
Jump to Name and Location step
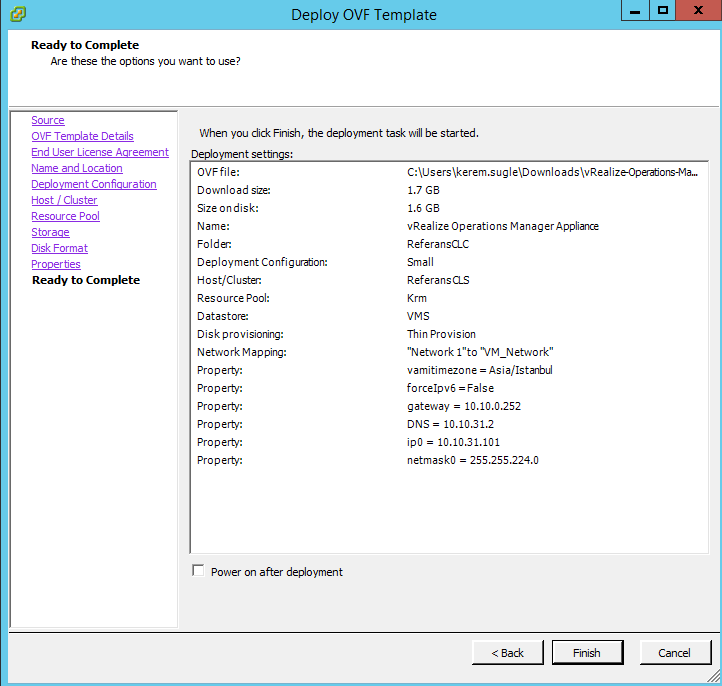click(77, 168)
